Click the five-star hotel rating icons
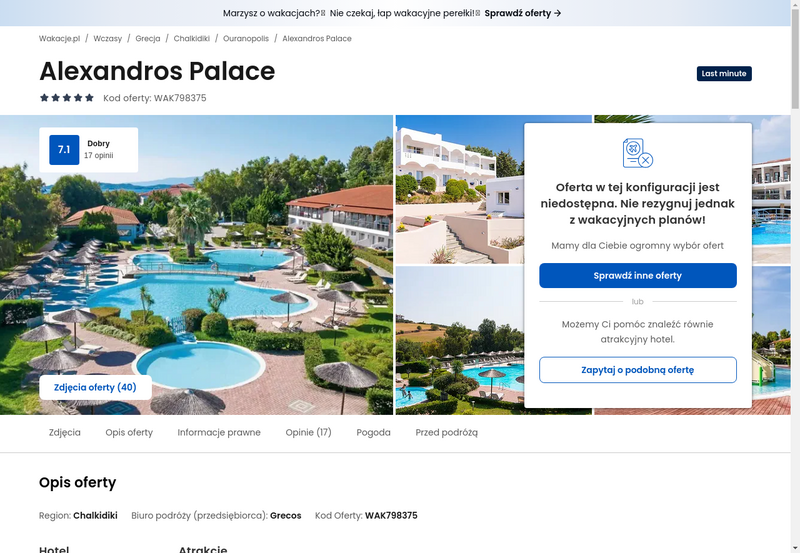 pos(67,98)
